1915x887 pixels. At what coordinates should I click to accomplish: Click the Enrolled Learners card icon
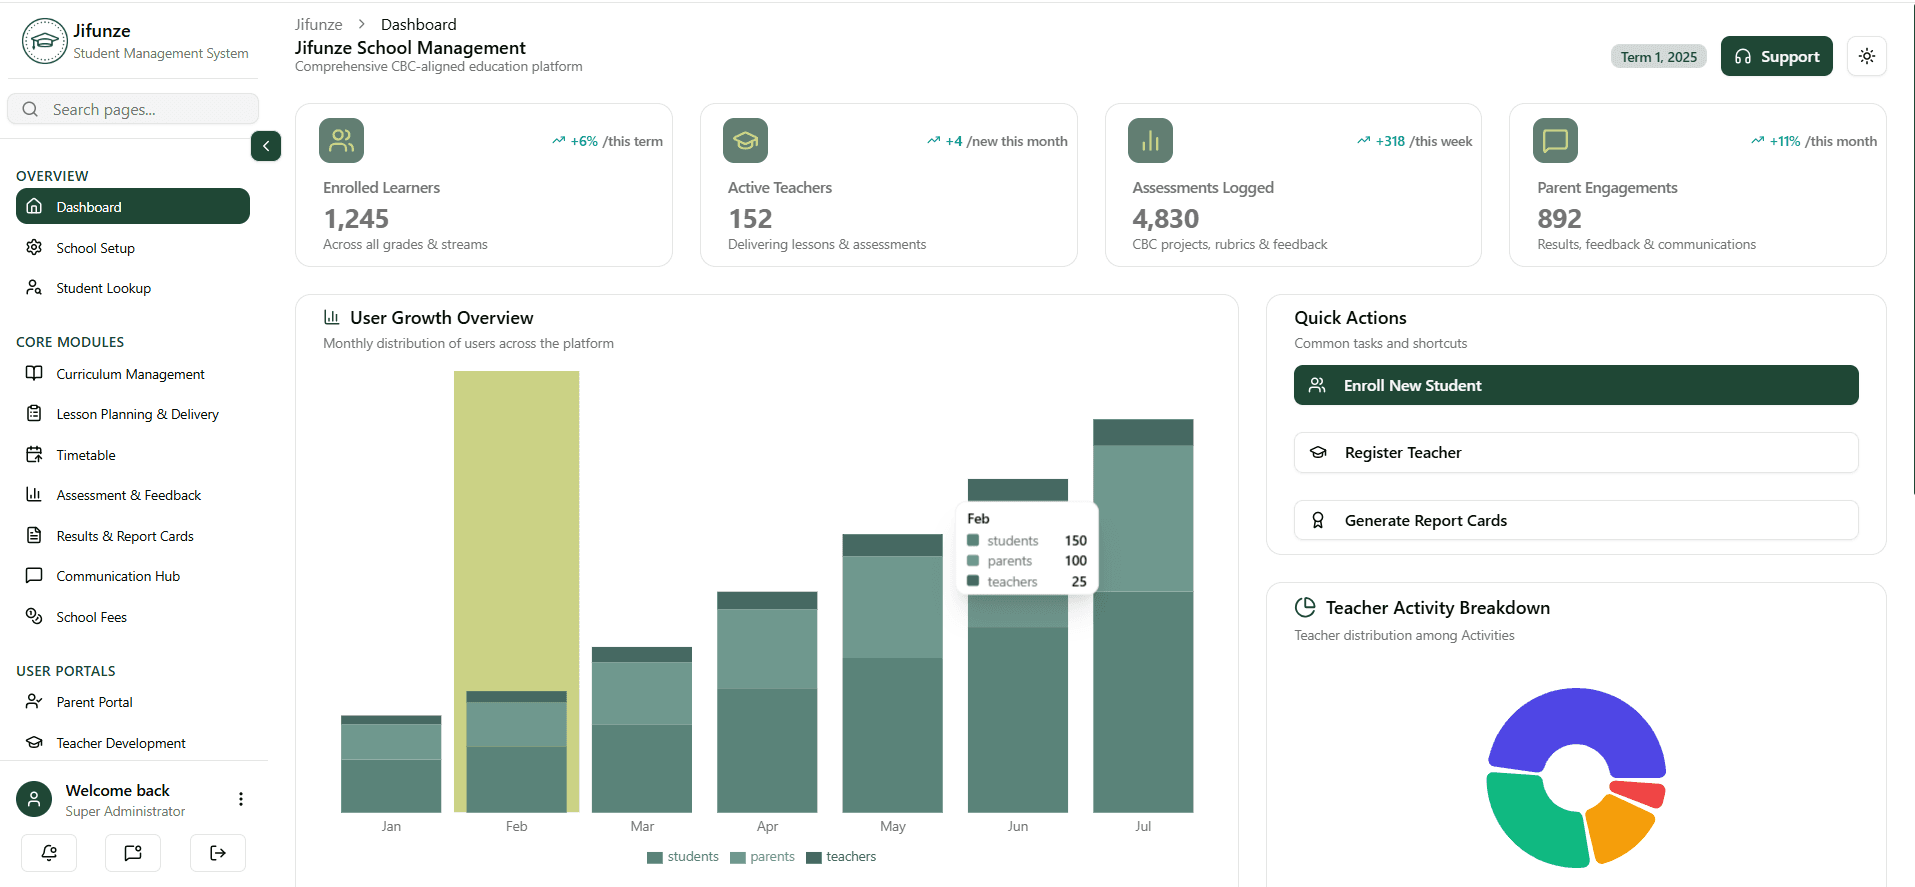pyautogui.click(x=341, y=141)
